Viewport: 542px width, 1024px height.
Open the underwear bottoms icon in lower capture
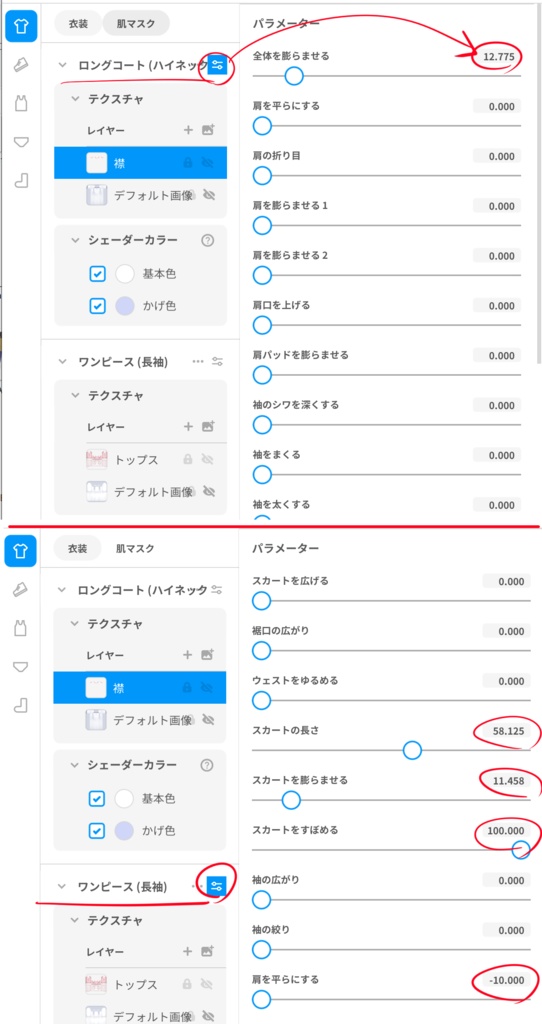point(20,667)
